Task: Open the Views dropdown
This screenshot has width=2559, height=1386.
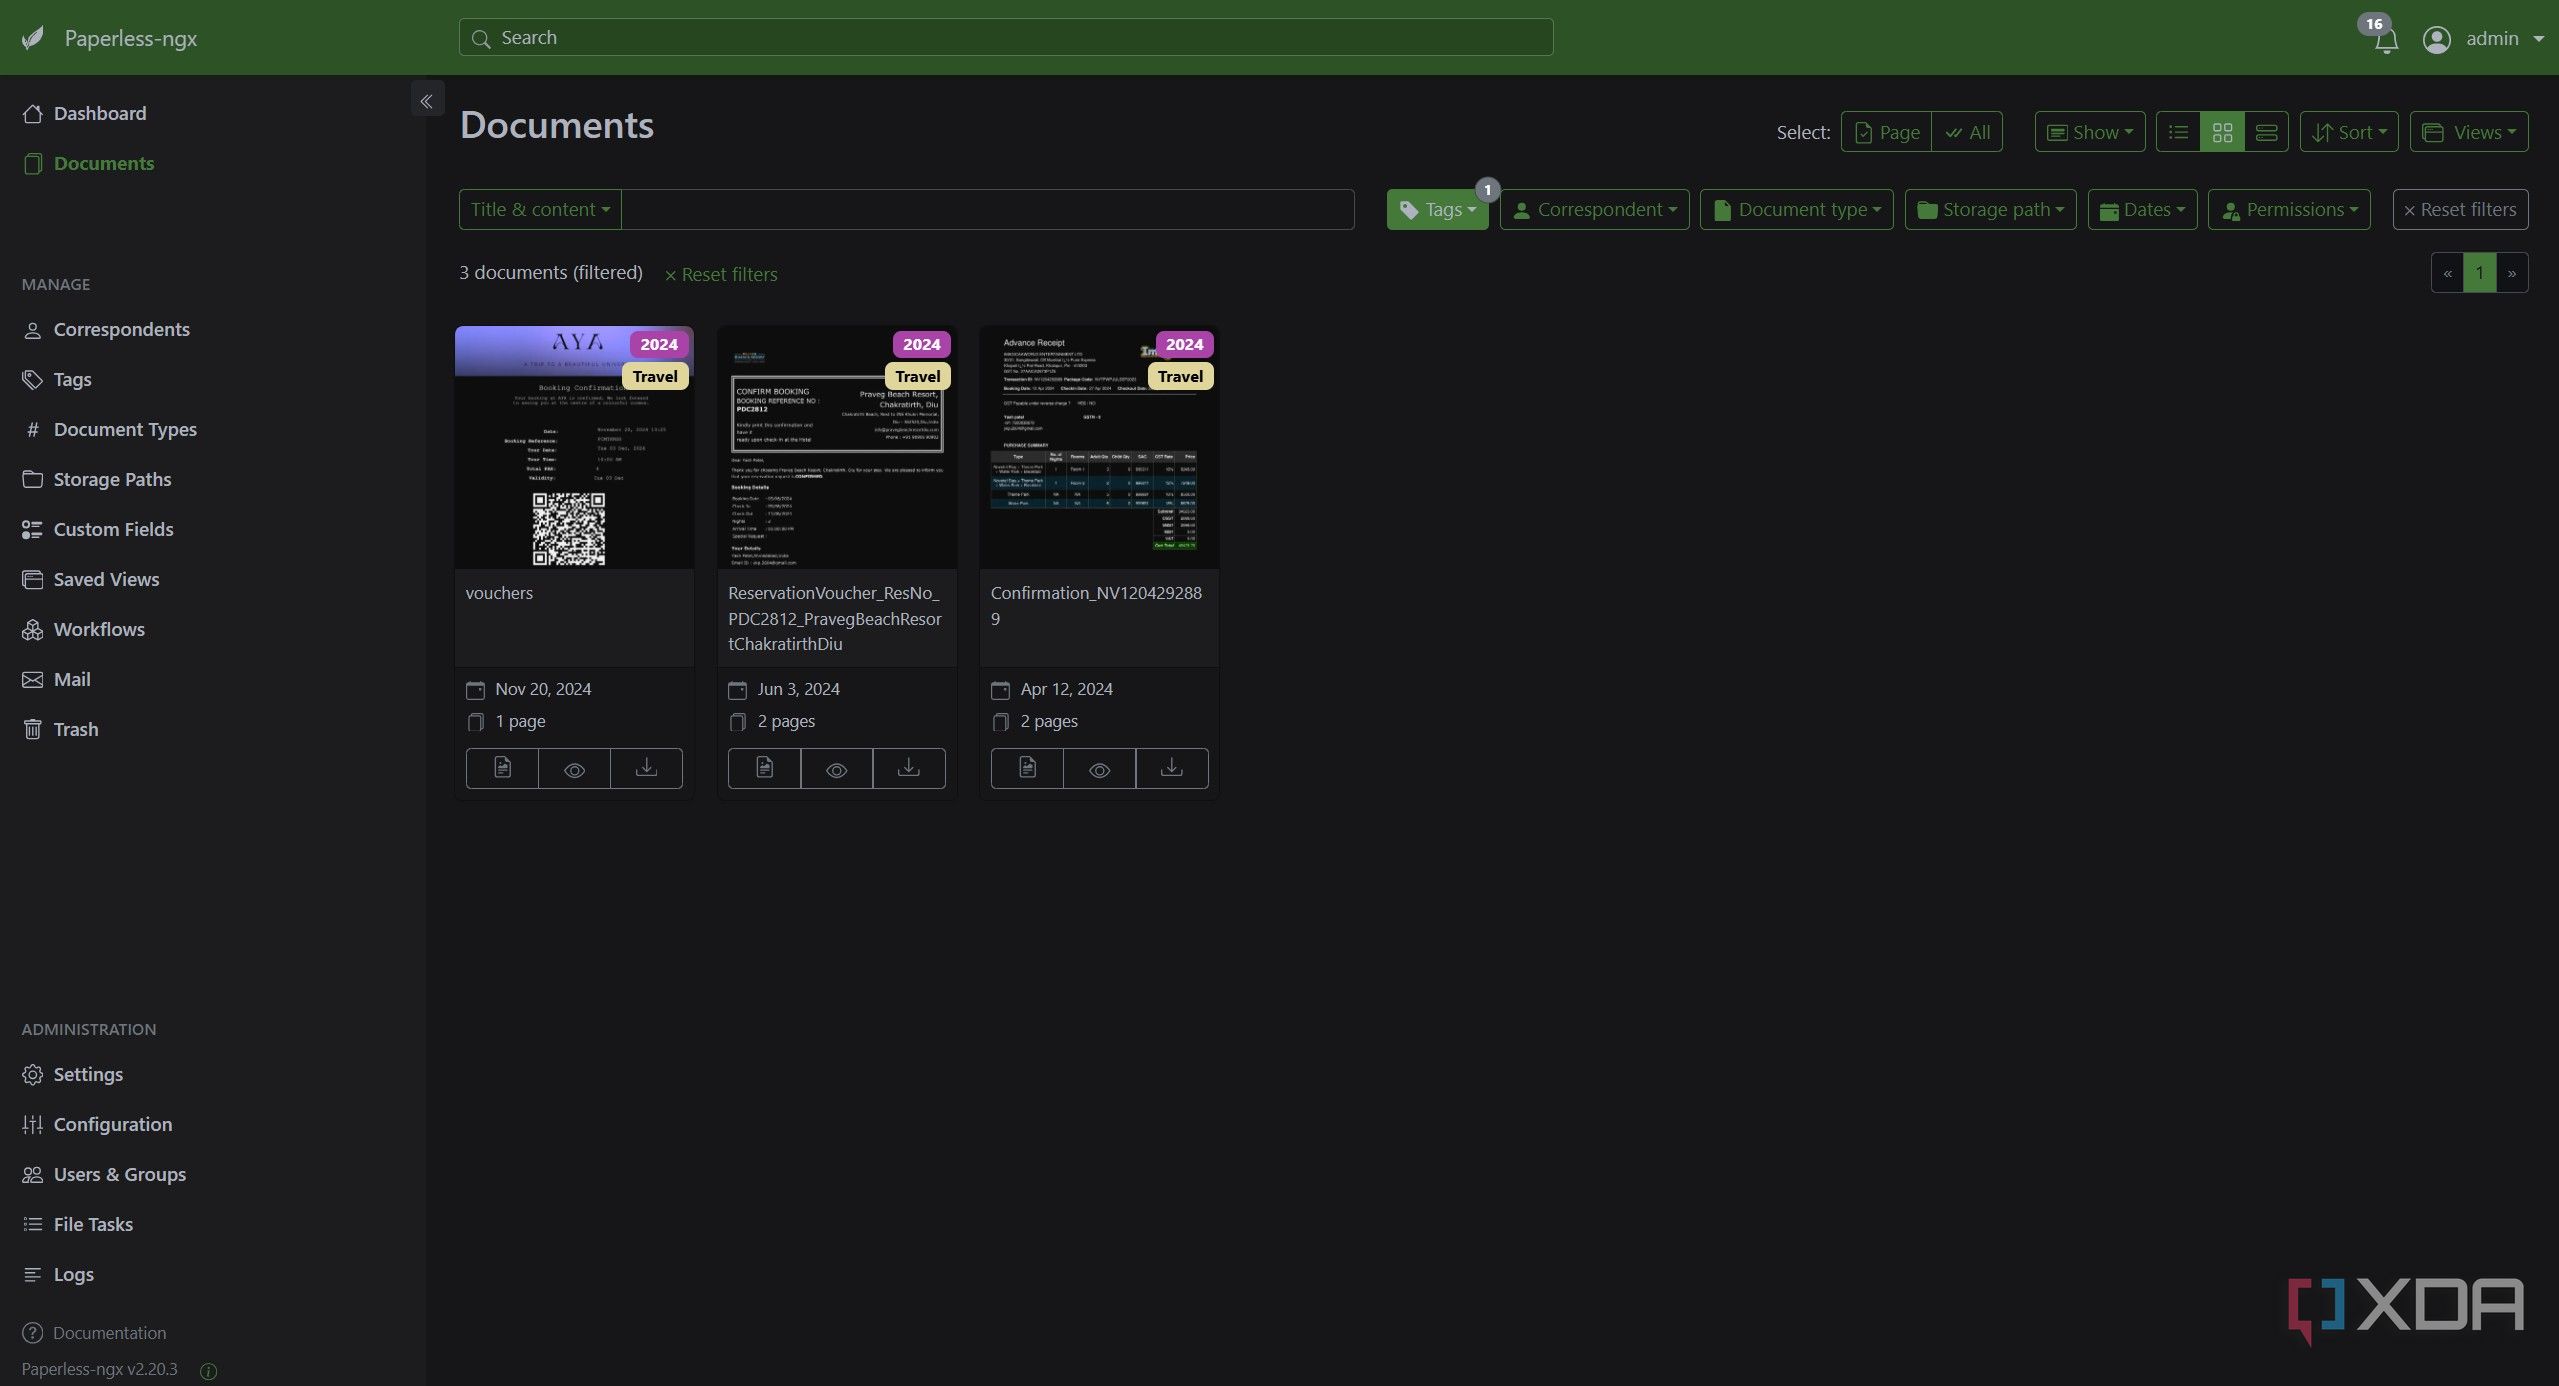Action: pos(2469,132)
